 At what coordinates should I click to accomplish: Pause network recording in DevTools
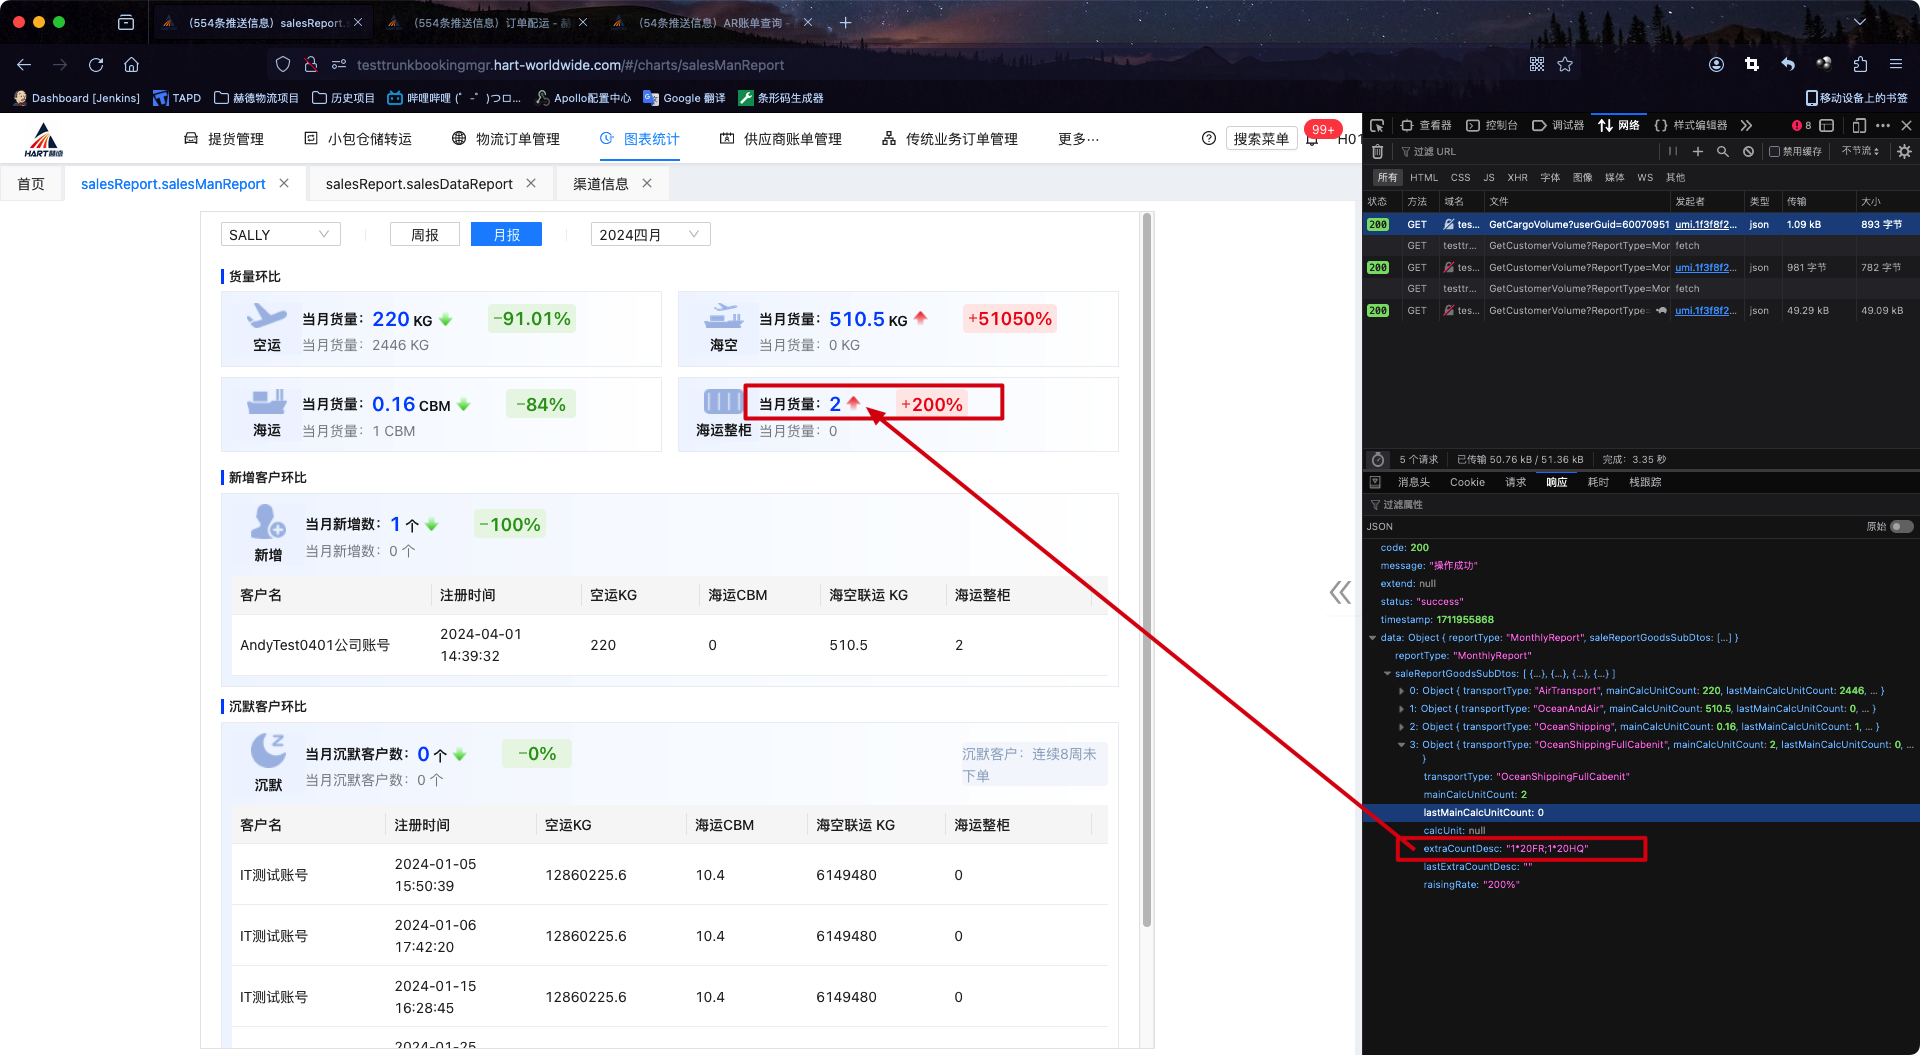1672,151
